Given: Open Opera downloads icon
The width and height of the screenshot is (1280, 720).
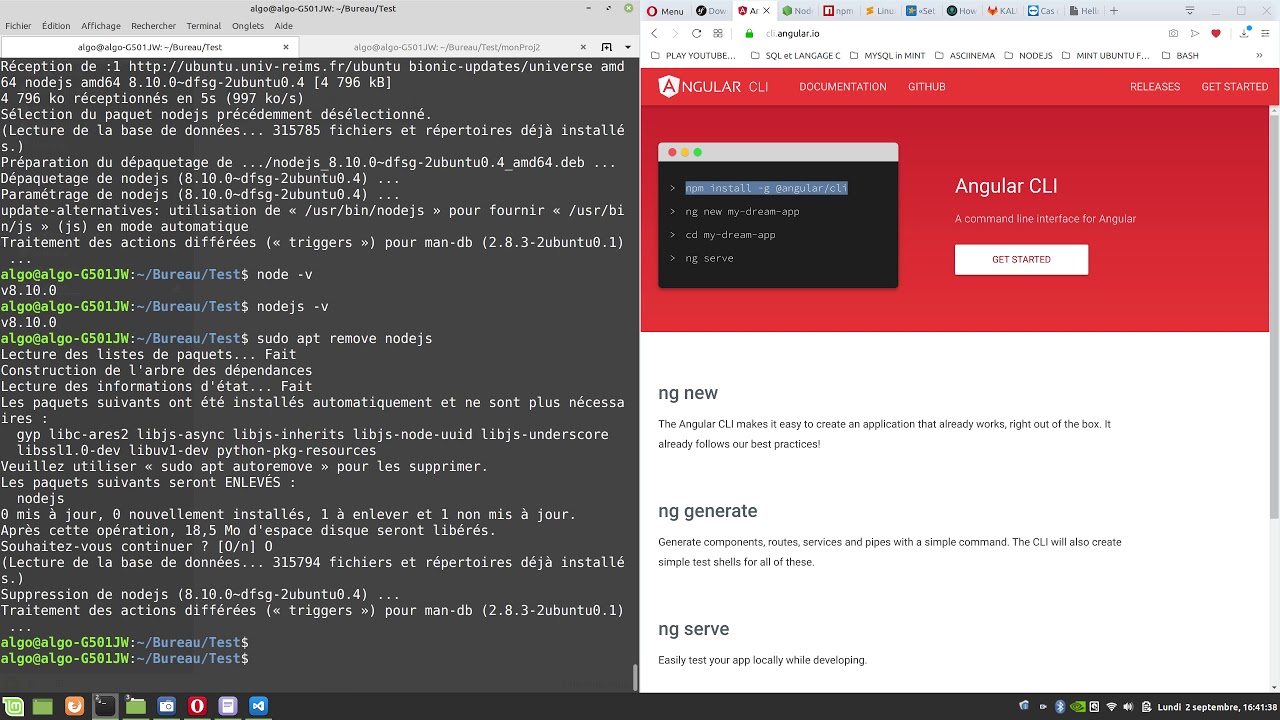Looking at the screenshot, I should pyautogui.click(x=1244, y=33).
